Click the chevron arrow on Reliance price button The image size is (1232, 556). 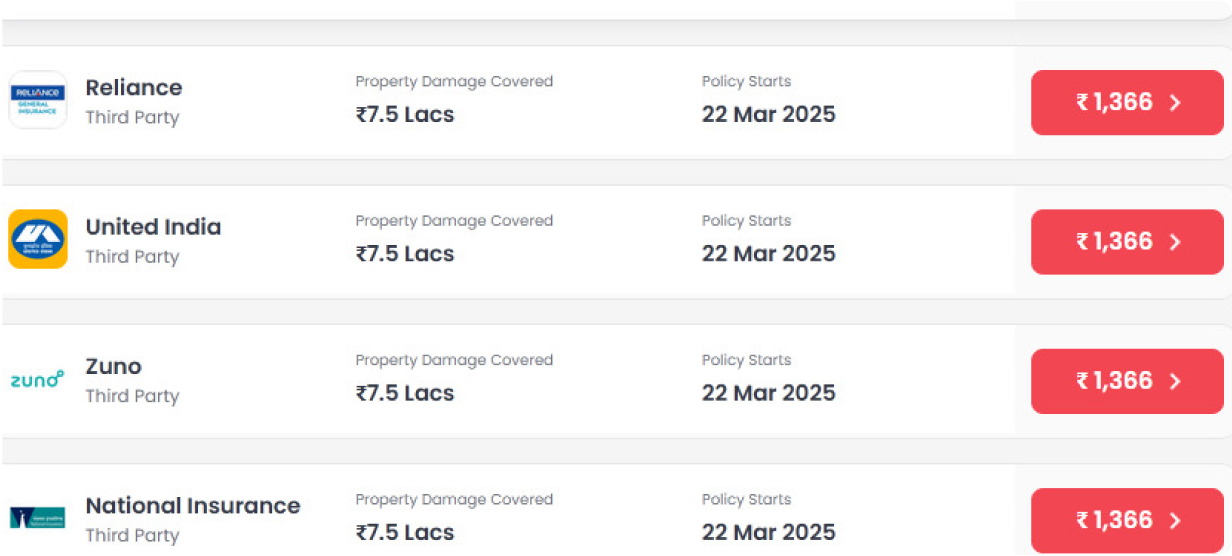pos(1175,102)
